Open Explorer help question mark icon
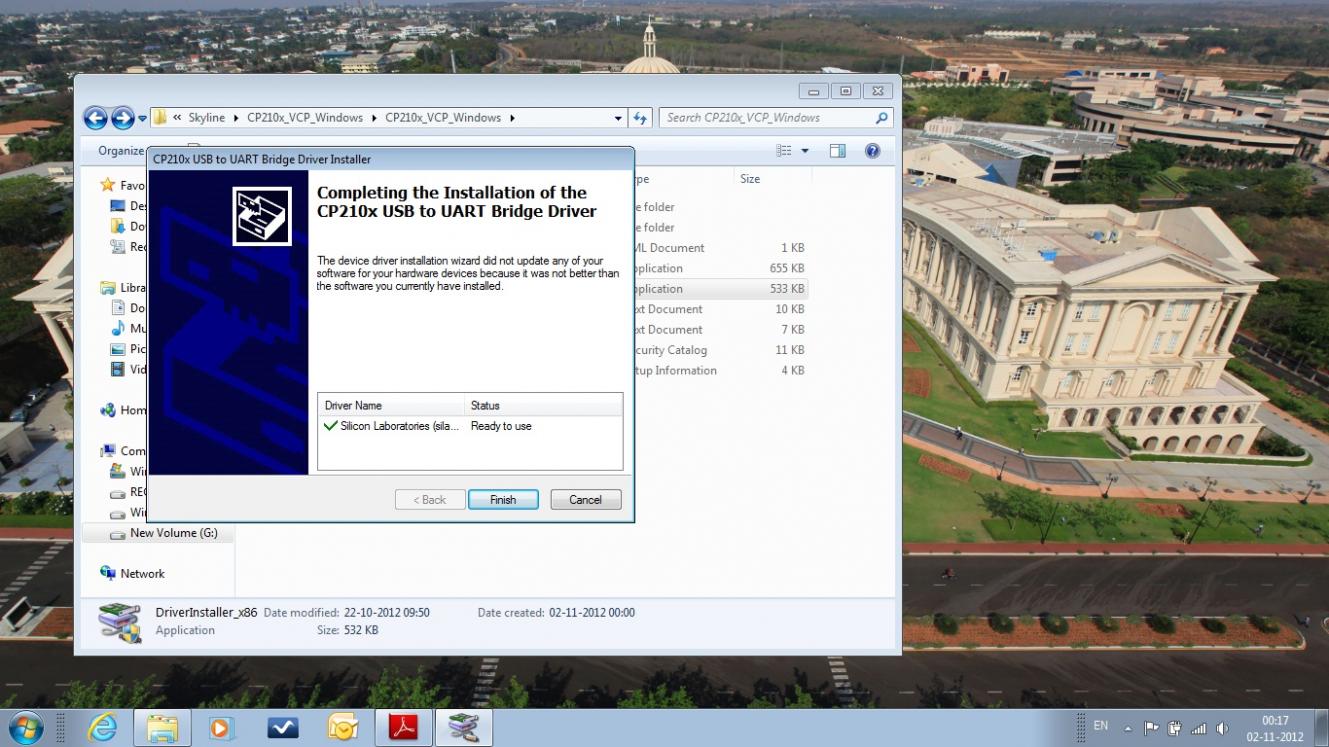 click(872, 151)
